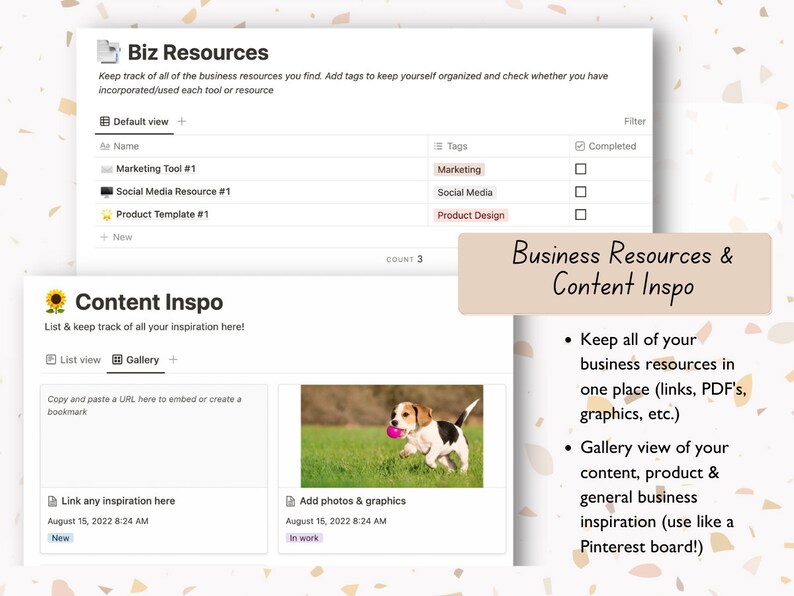
Task: Click the star icon for Product Template #1
Action: 106,215
